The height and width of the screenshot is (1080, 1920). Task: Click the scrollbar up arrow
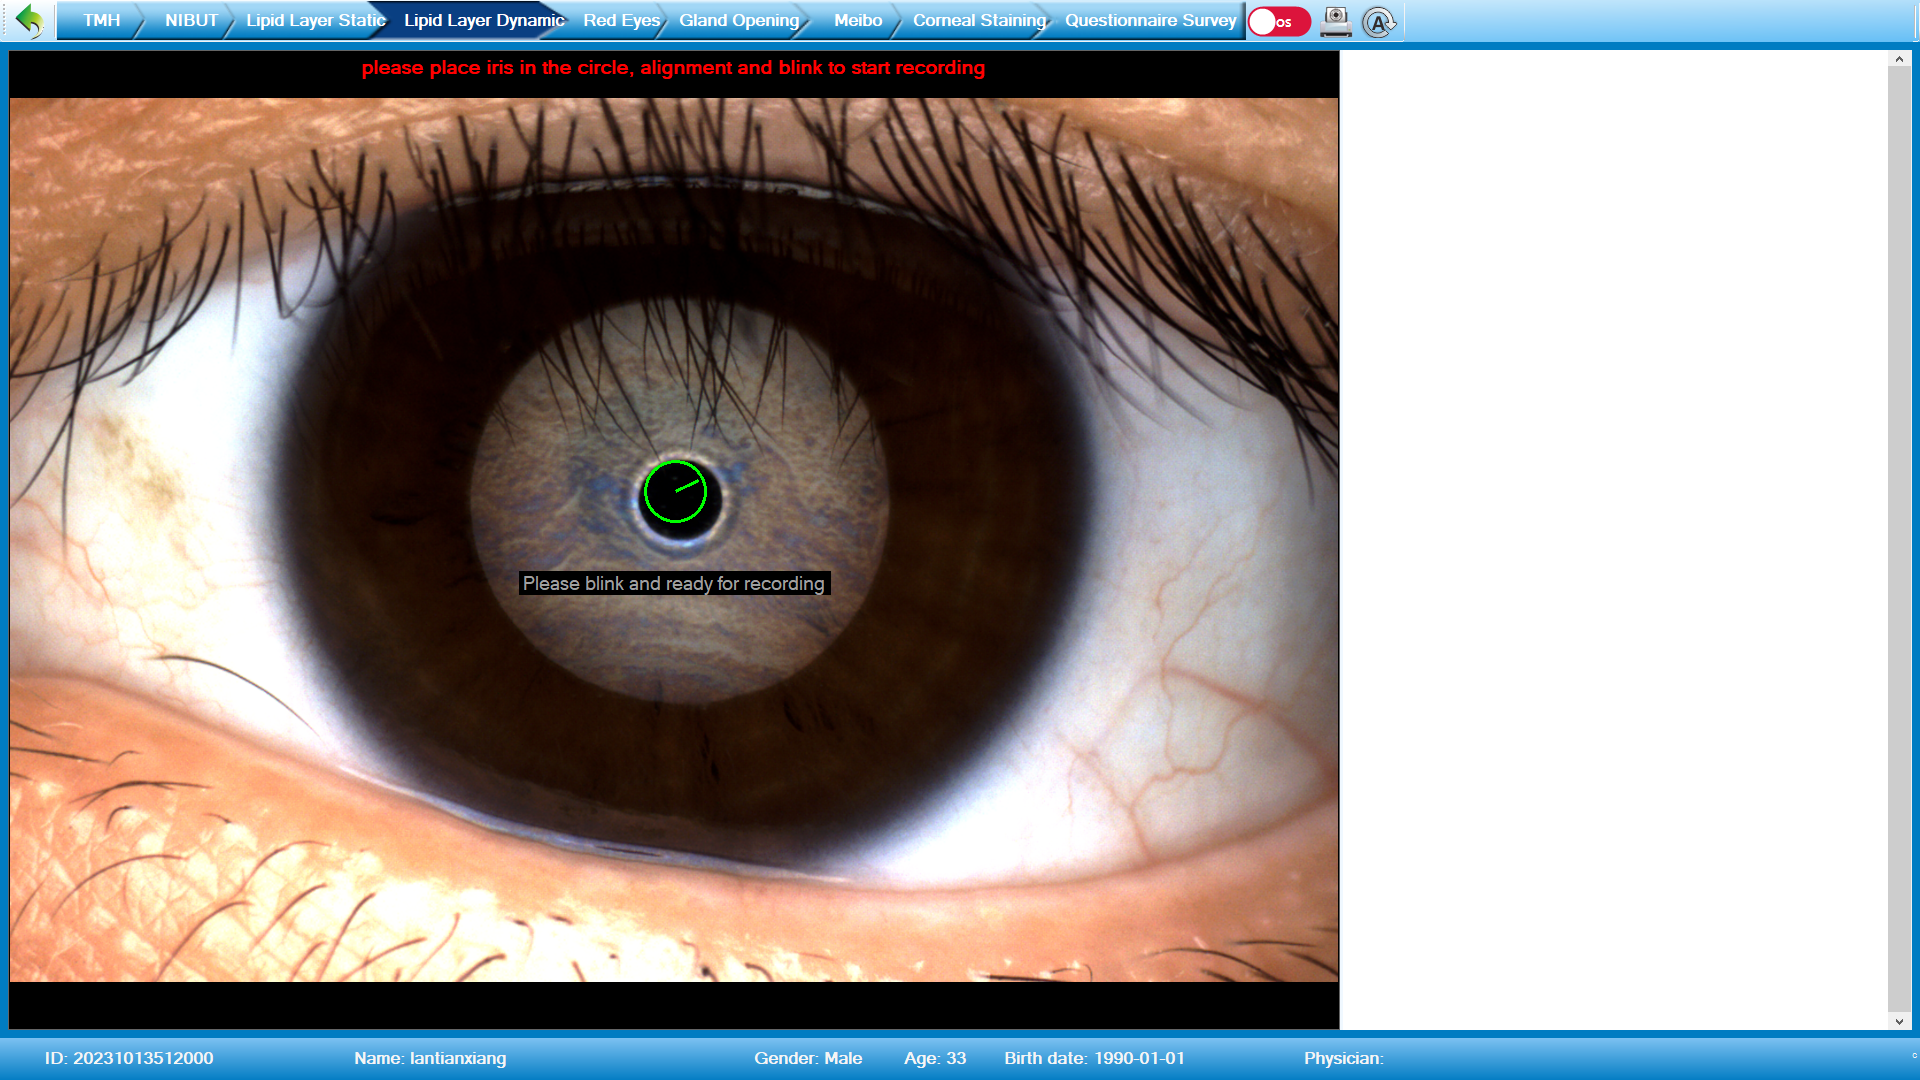[1897, 59]
